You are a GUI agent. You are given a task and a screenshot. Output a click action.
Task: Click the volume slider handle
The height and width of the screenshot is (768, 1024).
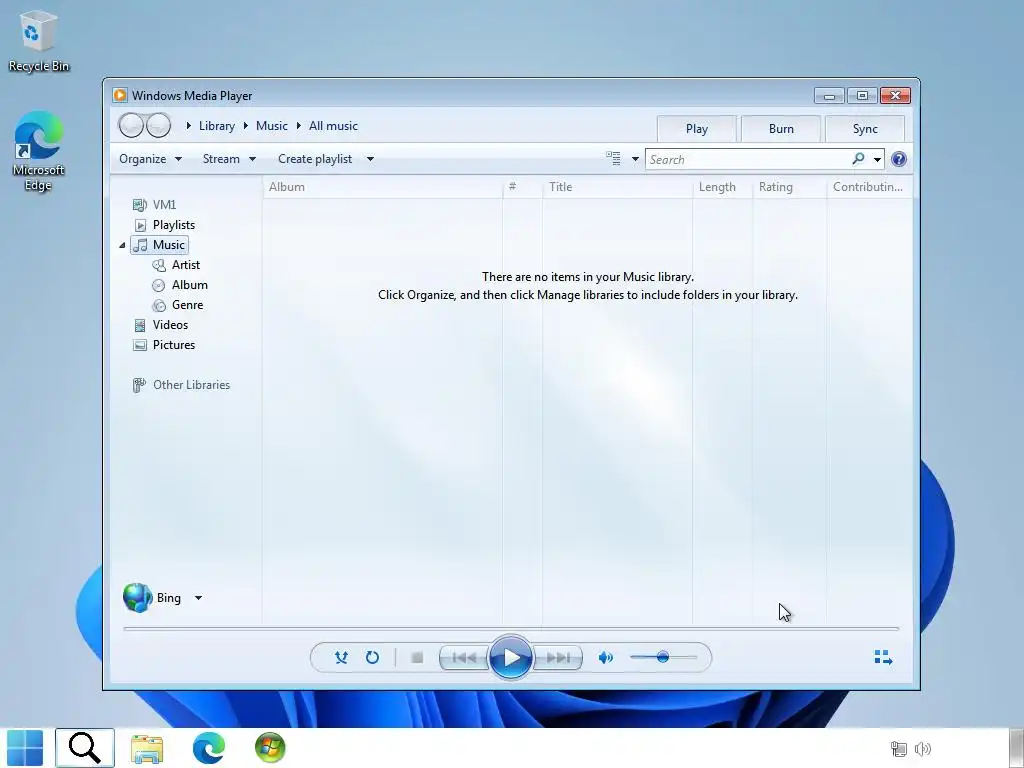663,657
